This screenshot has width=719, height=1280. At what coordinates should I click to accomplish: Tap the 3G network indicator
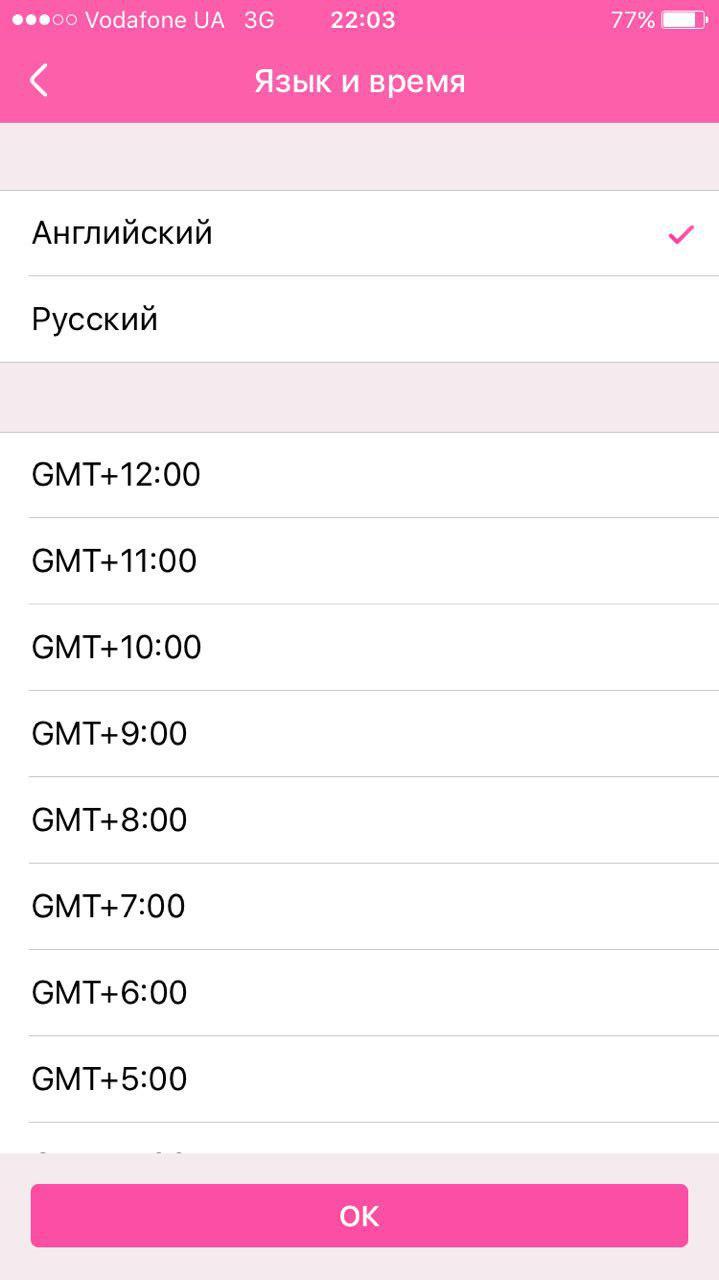click(259, 20)
